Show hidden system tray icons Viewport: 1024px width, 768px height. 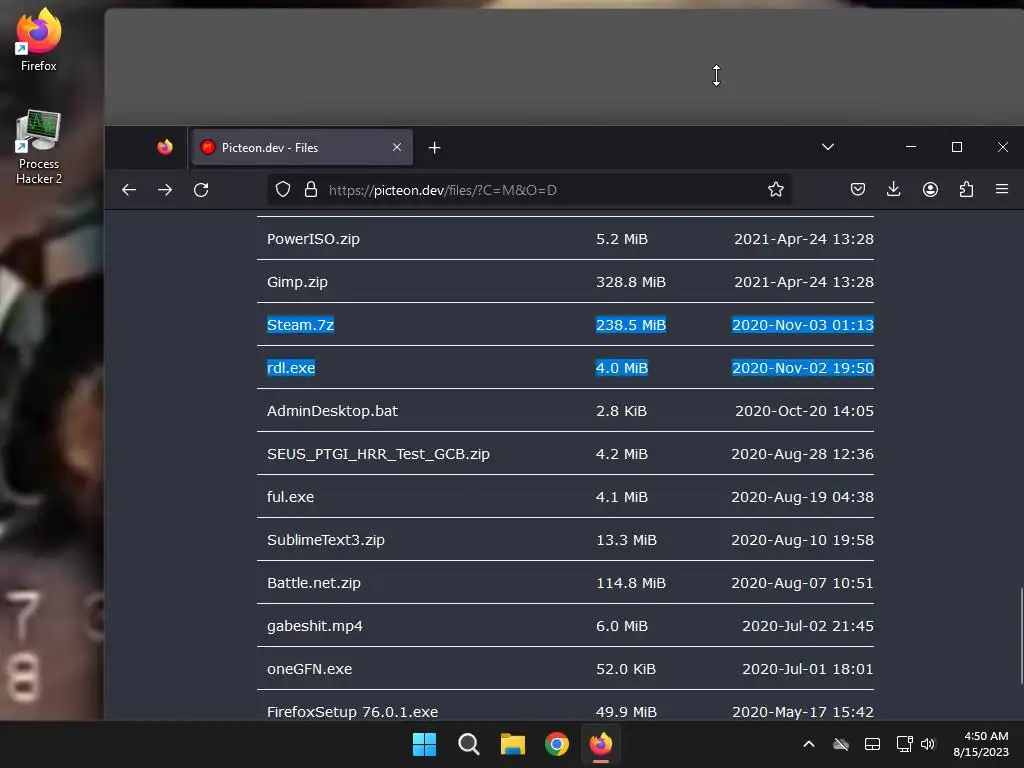click(x=808, y=744)
